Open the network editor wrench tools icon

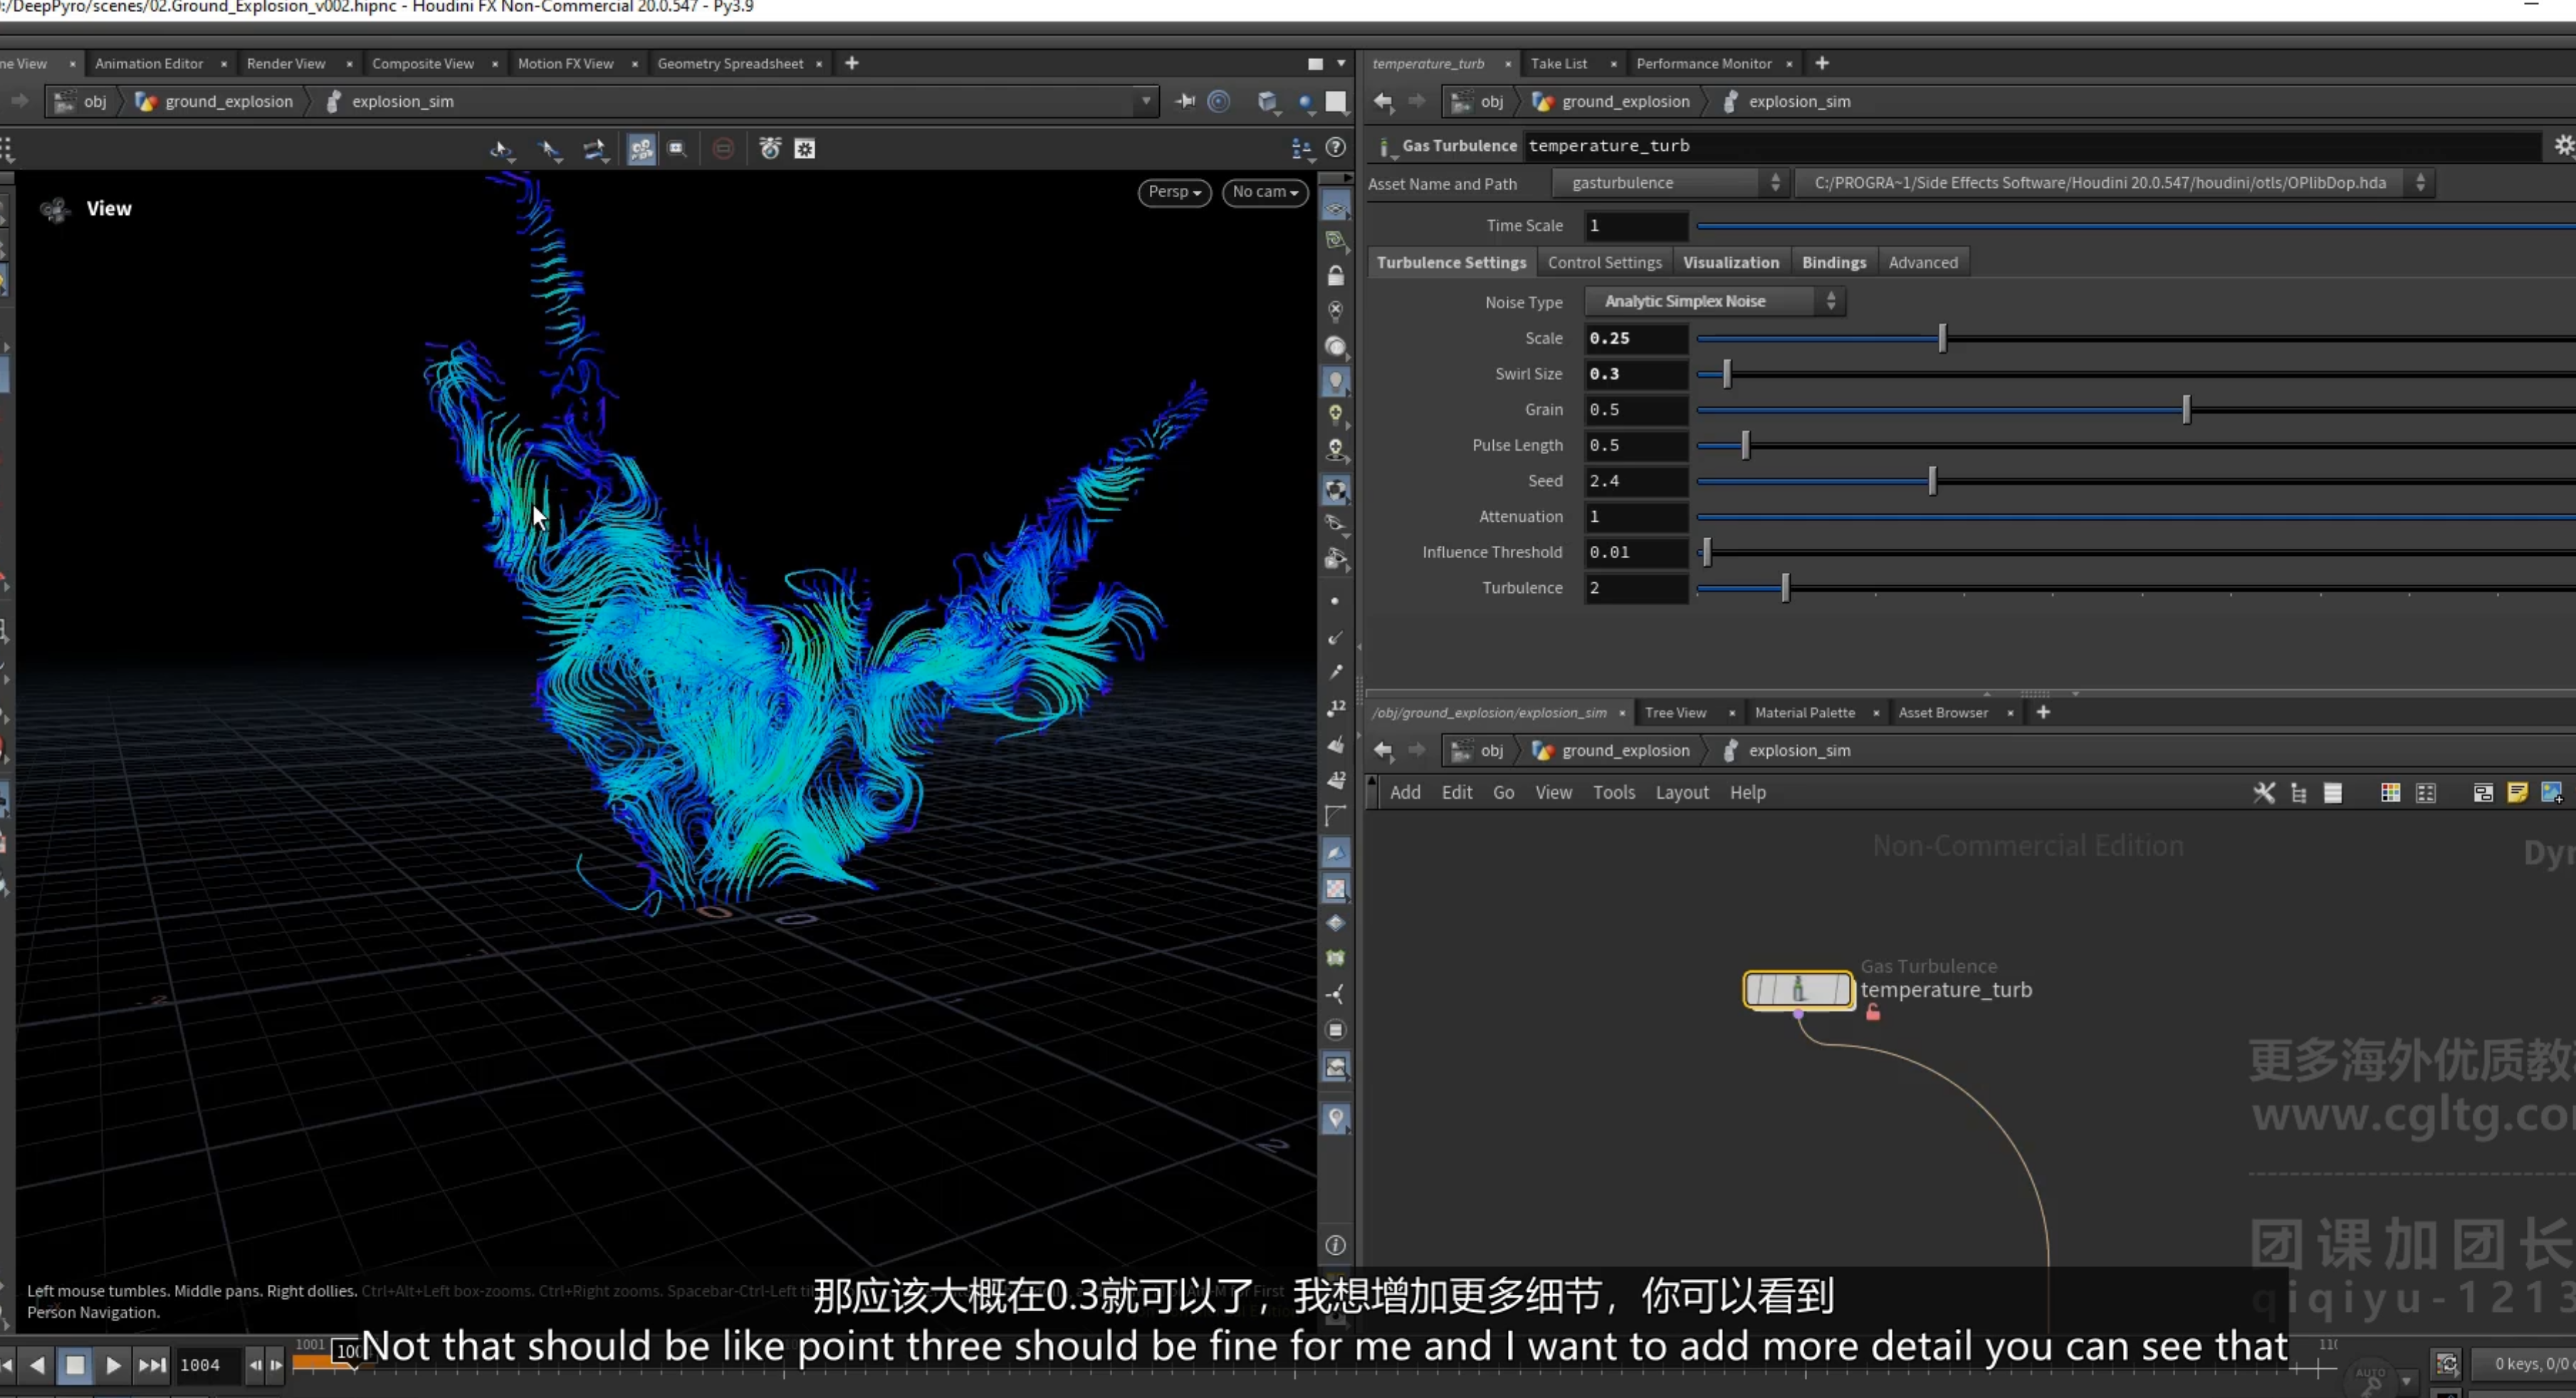point(2264,793)
